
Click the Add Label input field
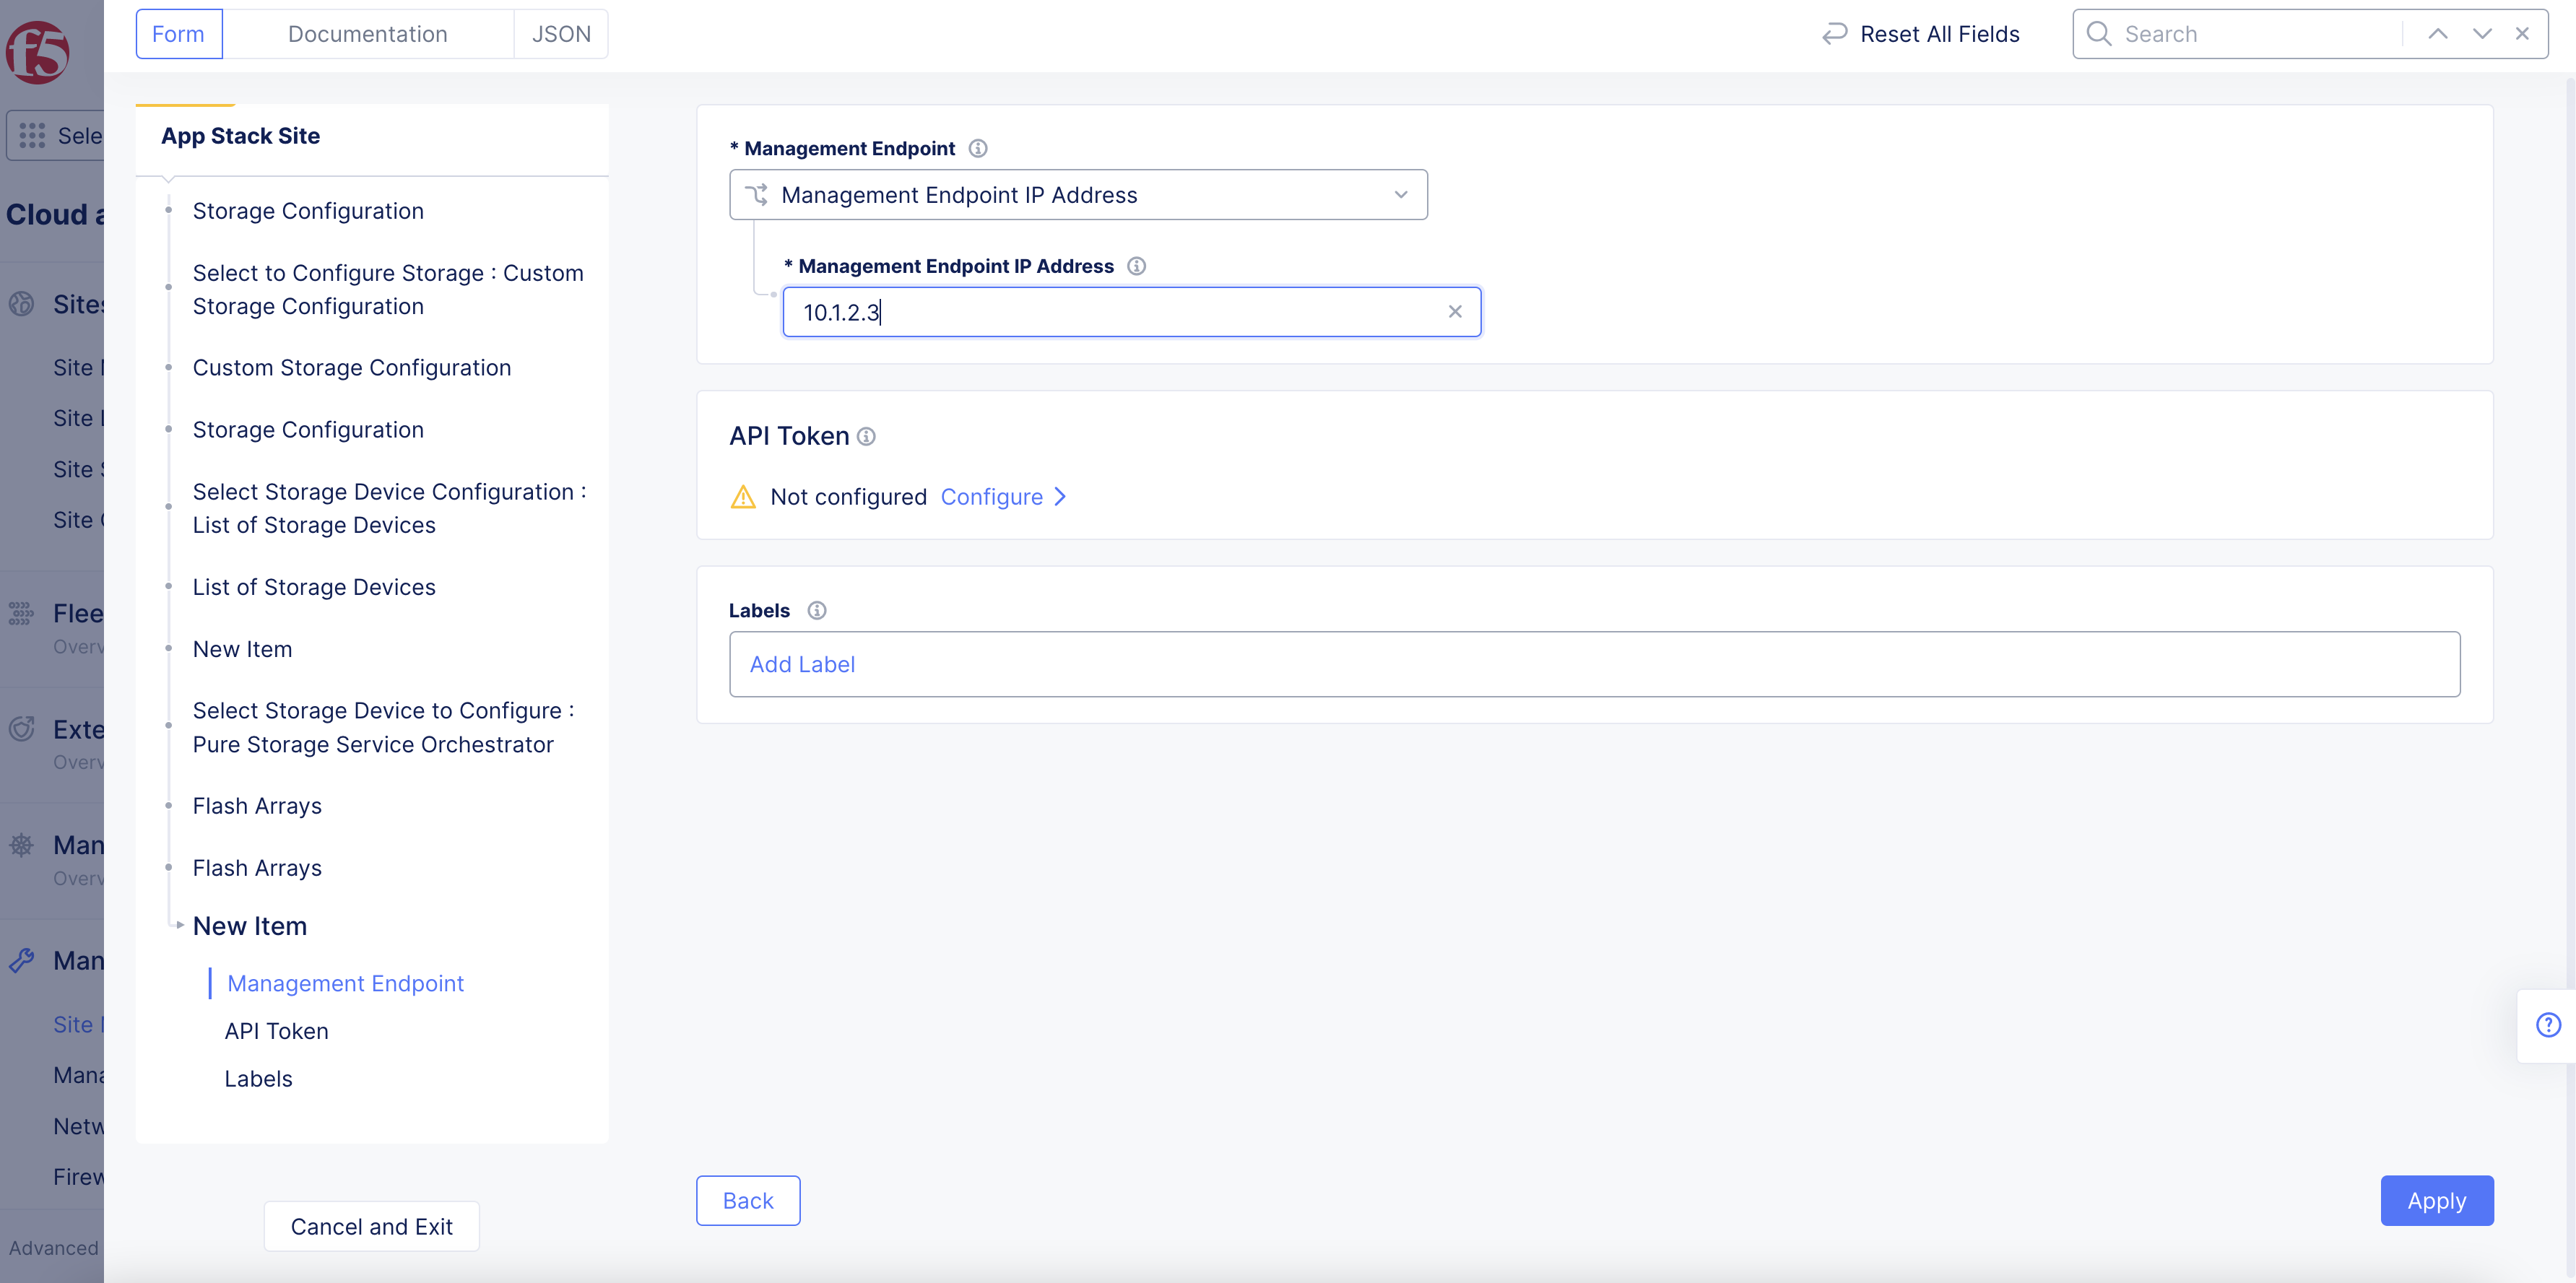(1594, 664)
